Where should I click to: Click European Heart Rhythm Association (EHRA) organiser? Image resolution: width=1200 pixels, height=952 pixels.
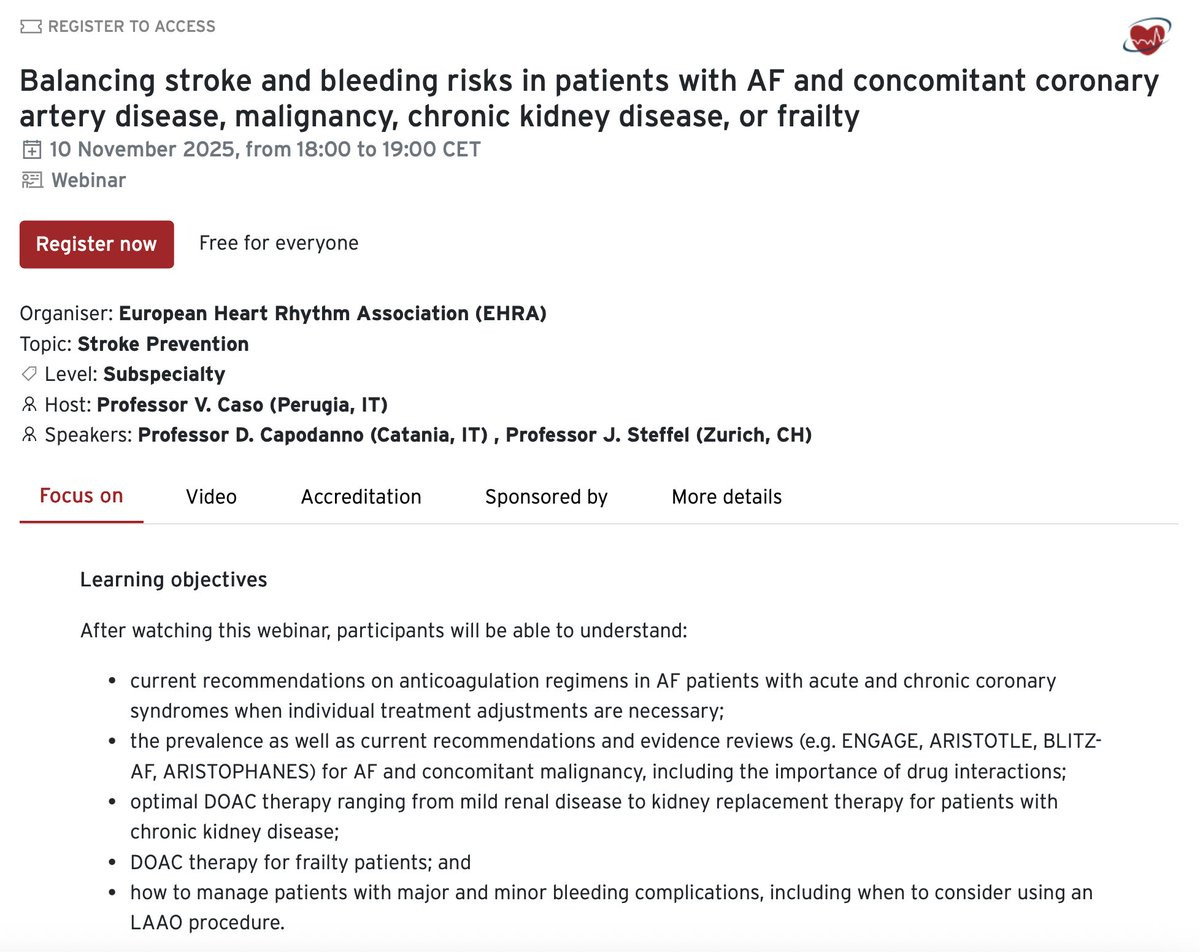(x=333, y=313)
